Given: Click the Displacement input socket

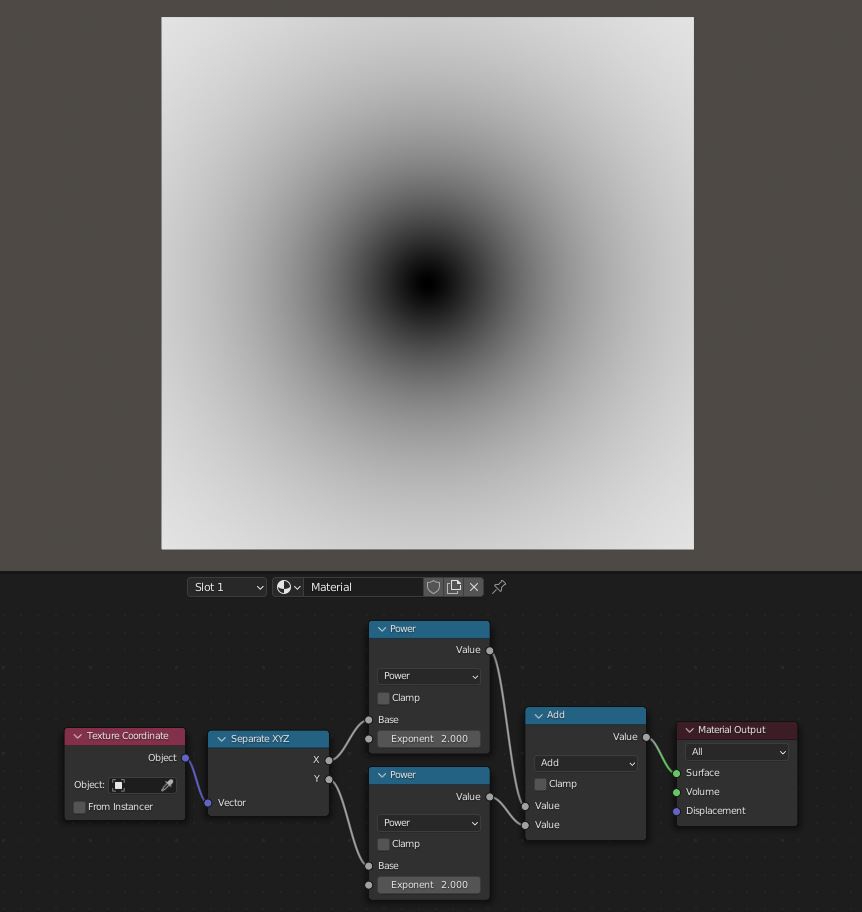Looking at the screenshot, I should coord(676,811).
